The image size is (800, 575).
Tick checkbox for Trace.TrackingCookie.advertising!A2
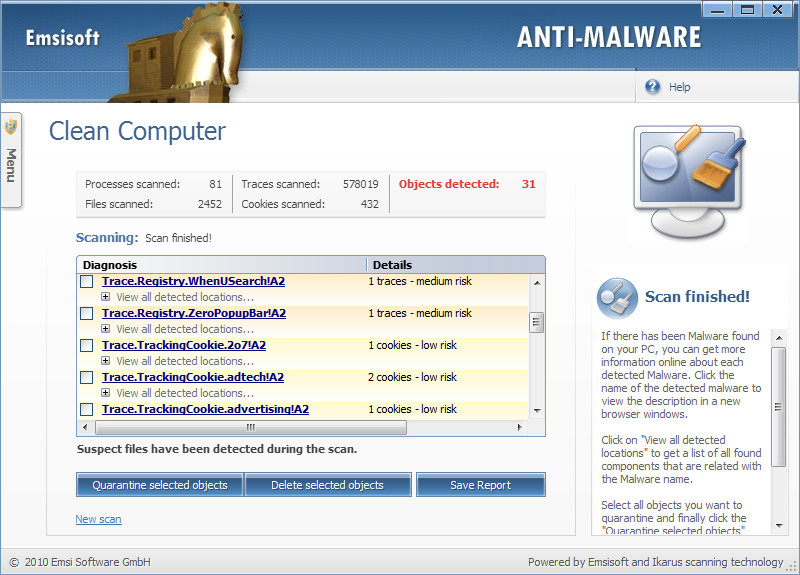[x=87, y=409]
